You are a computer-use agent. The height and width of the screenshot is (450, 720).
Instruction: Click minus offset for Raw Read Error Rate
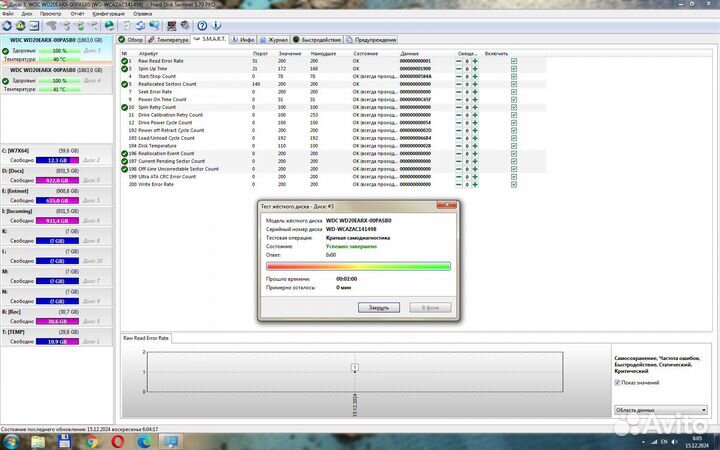(459, 61)
